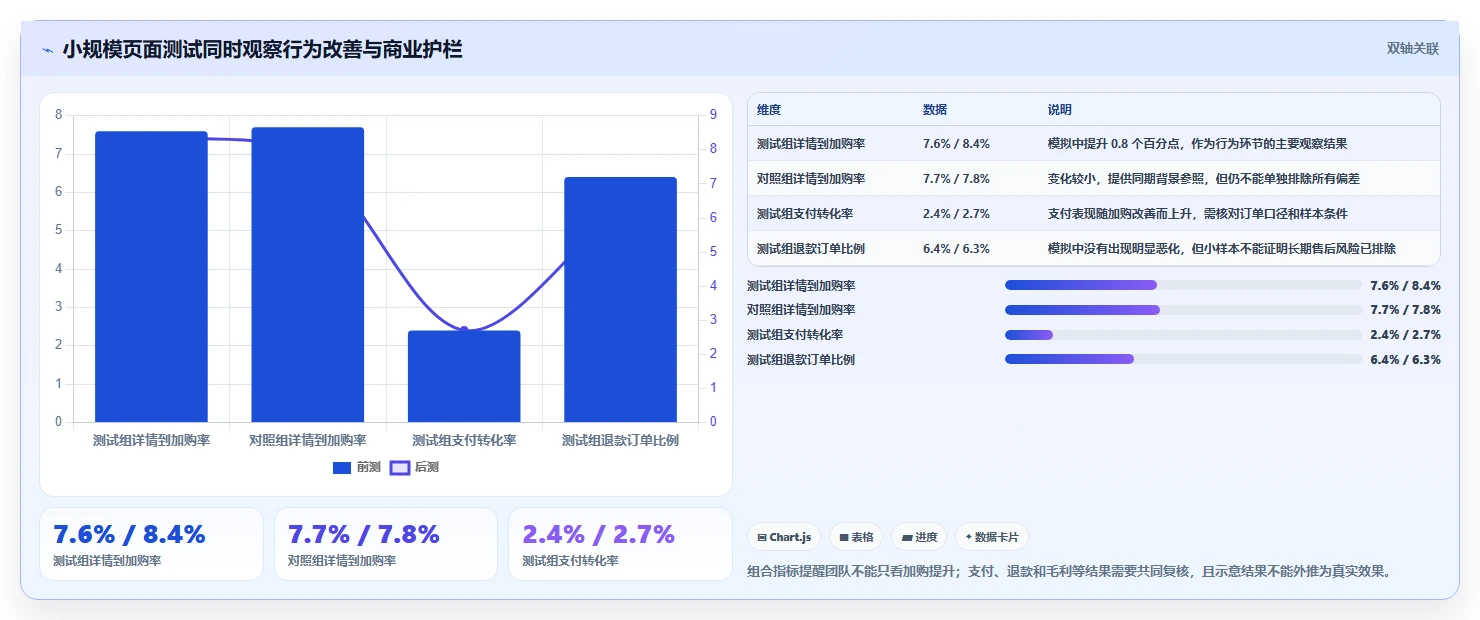Image resolution: width=1480 pixels, height=620 pixels.
Task: Select the chart bar for 测试组支付转化率
Action: (464, 376)
